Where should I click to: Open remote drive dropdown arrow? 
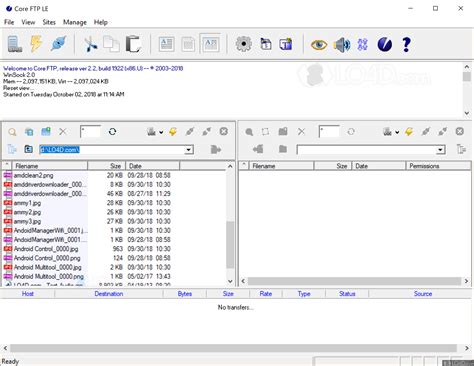pyautogui.click(x=397, y=132)
